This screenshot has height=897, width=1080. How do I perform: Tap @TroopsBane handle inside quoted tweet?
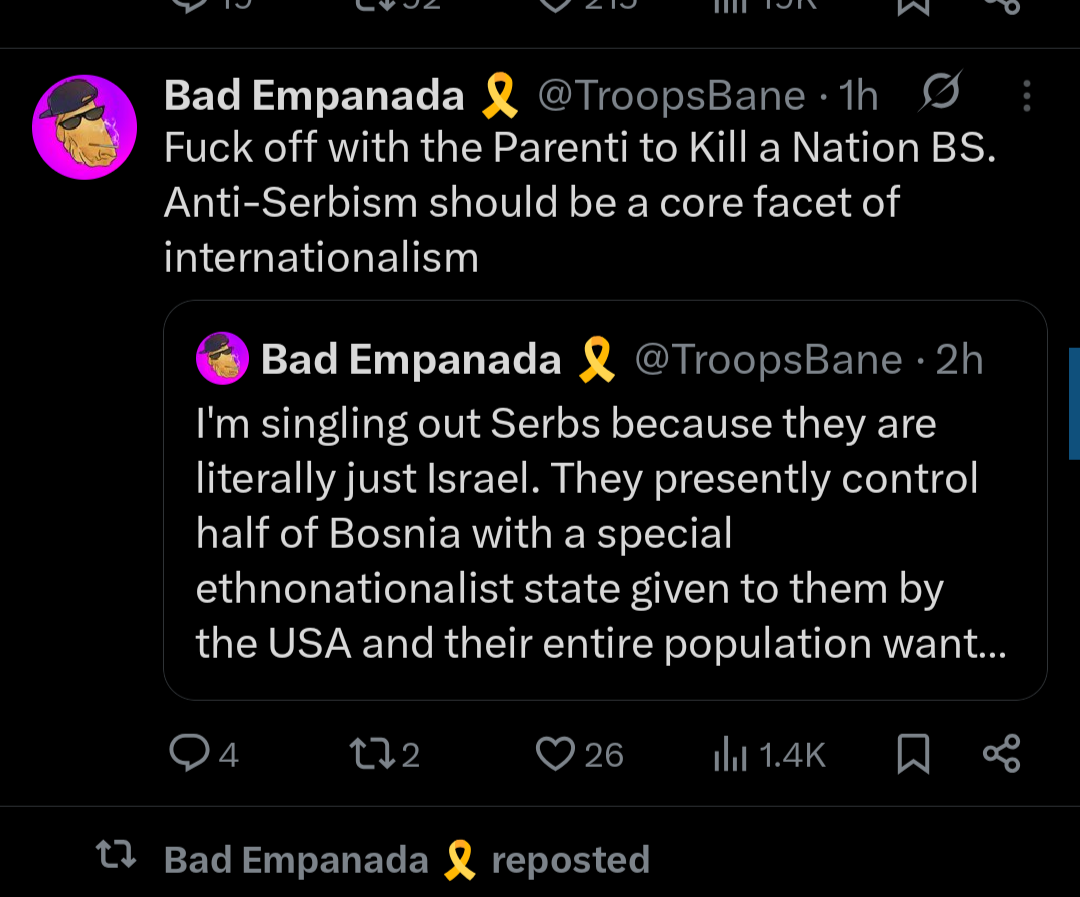click(x=768, y=360)
